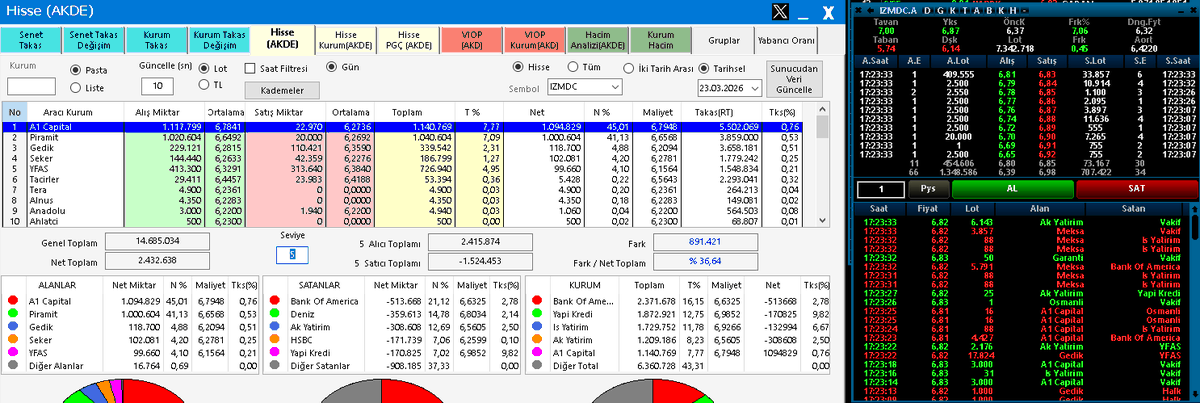The width and height of the screenshot is (1200, 403).
Task: Switch to the Senet Takas tab
Action: click(x=32, y=39)
